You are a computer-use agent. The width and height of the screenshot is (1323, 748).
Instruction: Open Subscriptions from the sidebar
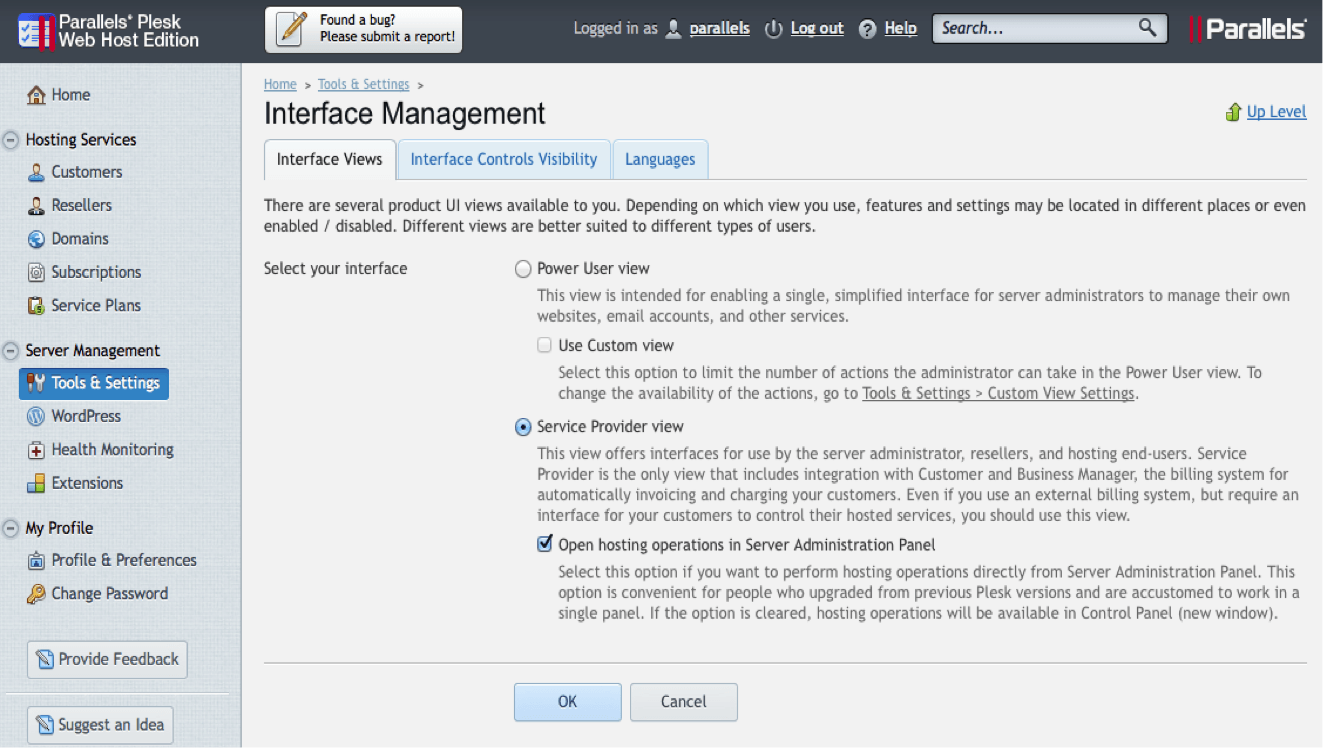tap(96, 272)
